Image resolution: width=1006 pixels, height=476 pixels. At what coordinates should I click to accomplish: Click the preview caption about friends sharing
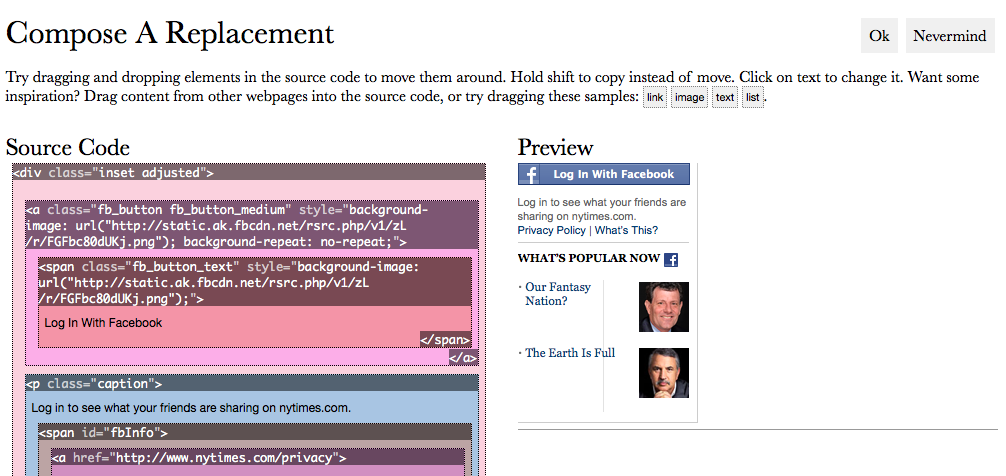click(602, 209)
